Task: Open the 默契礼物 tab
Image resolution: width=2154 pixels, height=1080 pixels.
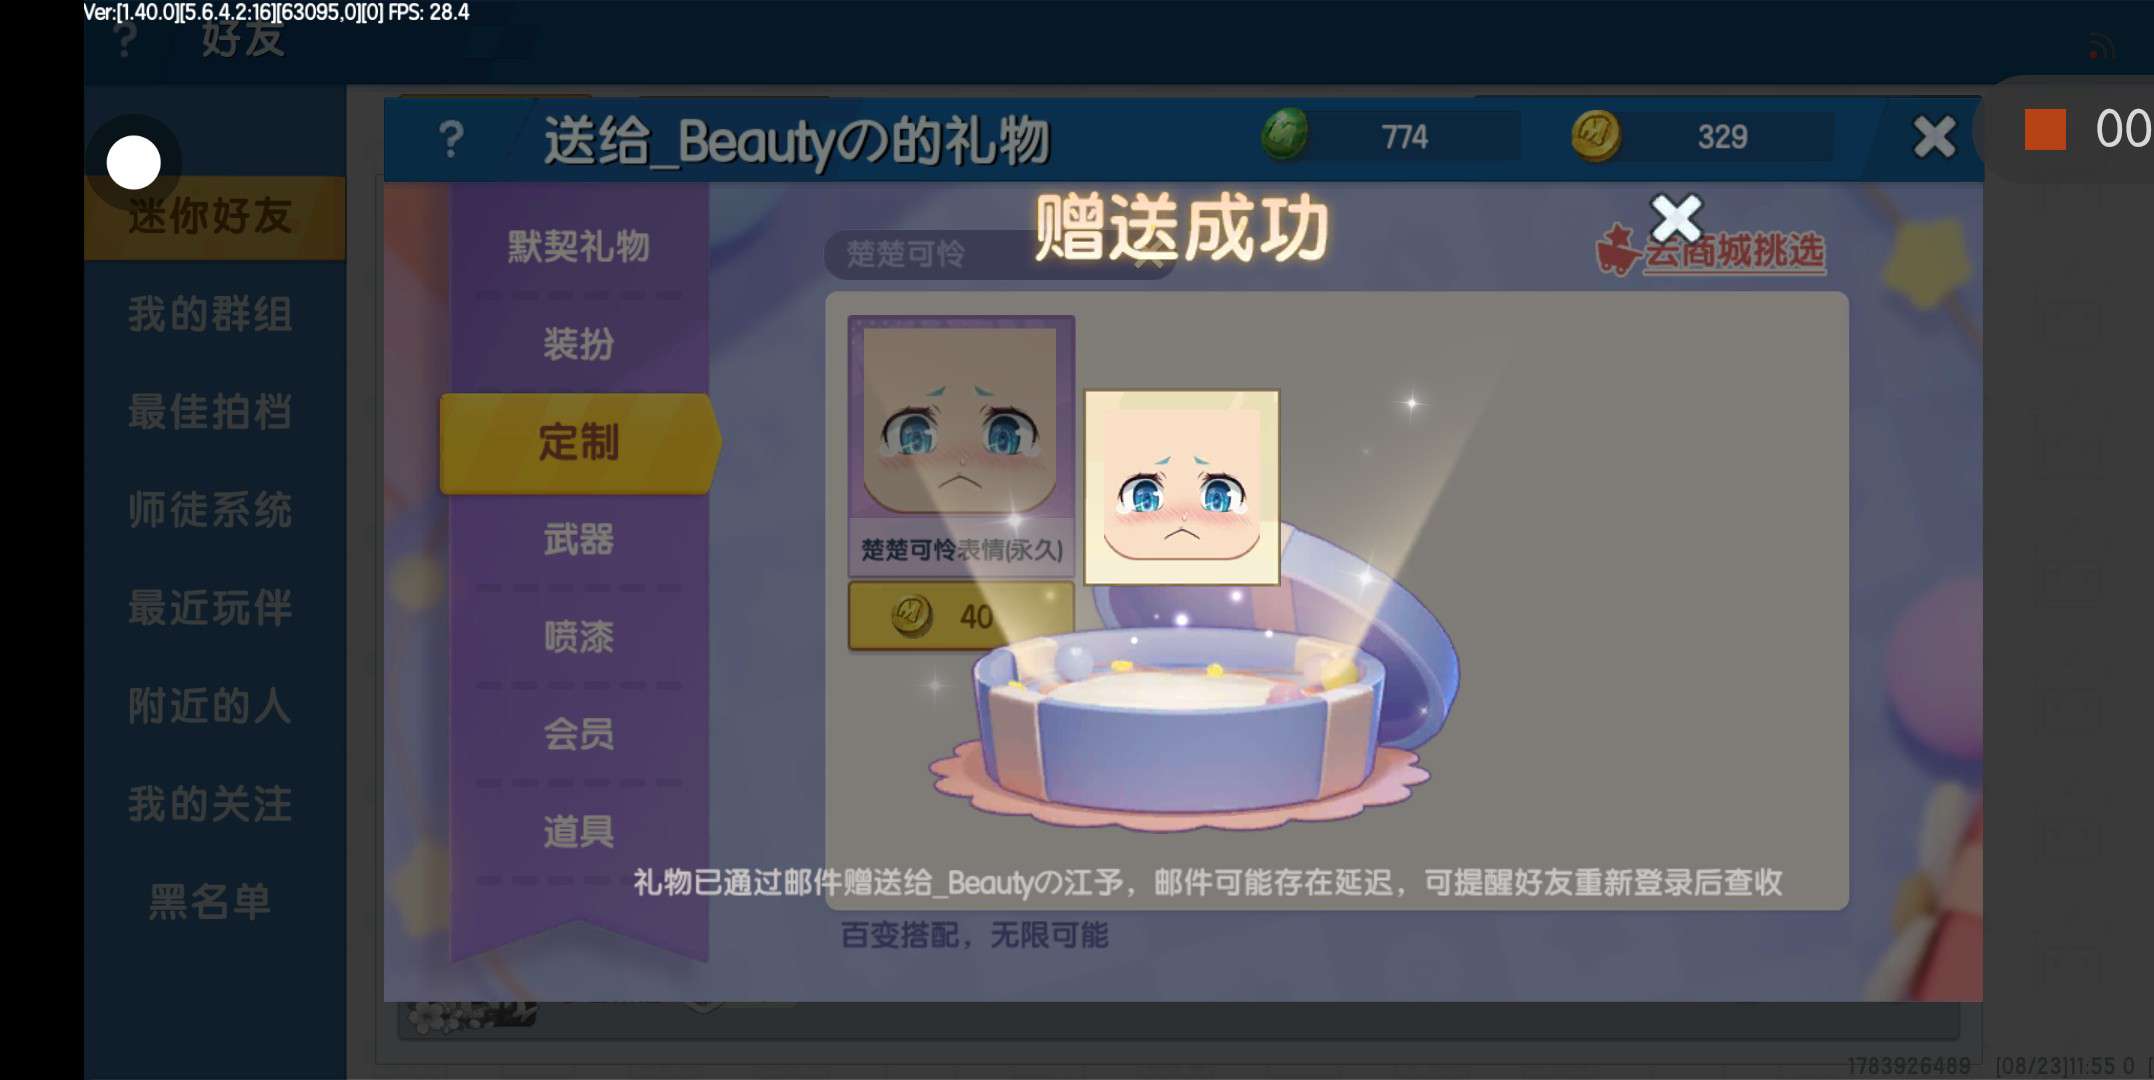Action: point(579,246)
